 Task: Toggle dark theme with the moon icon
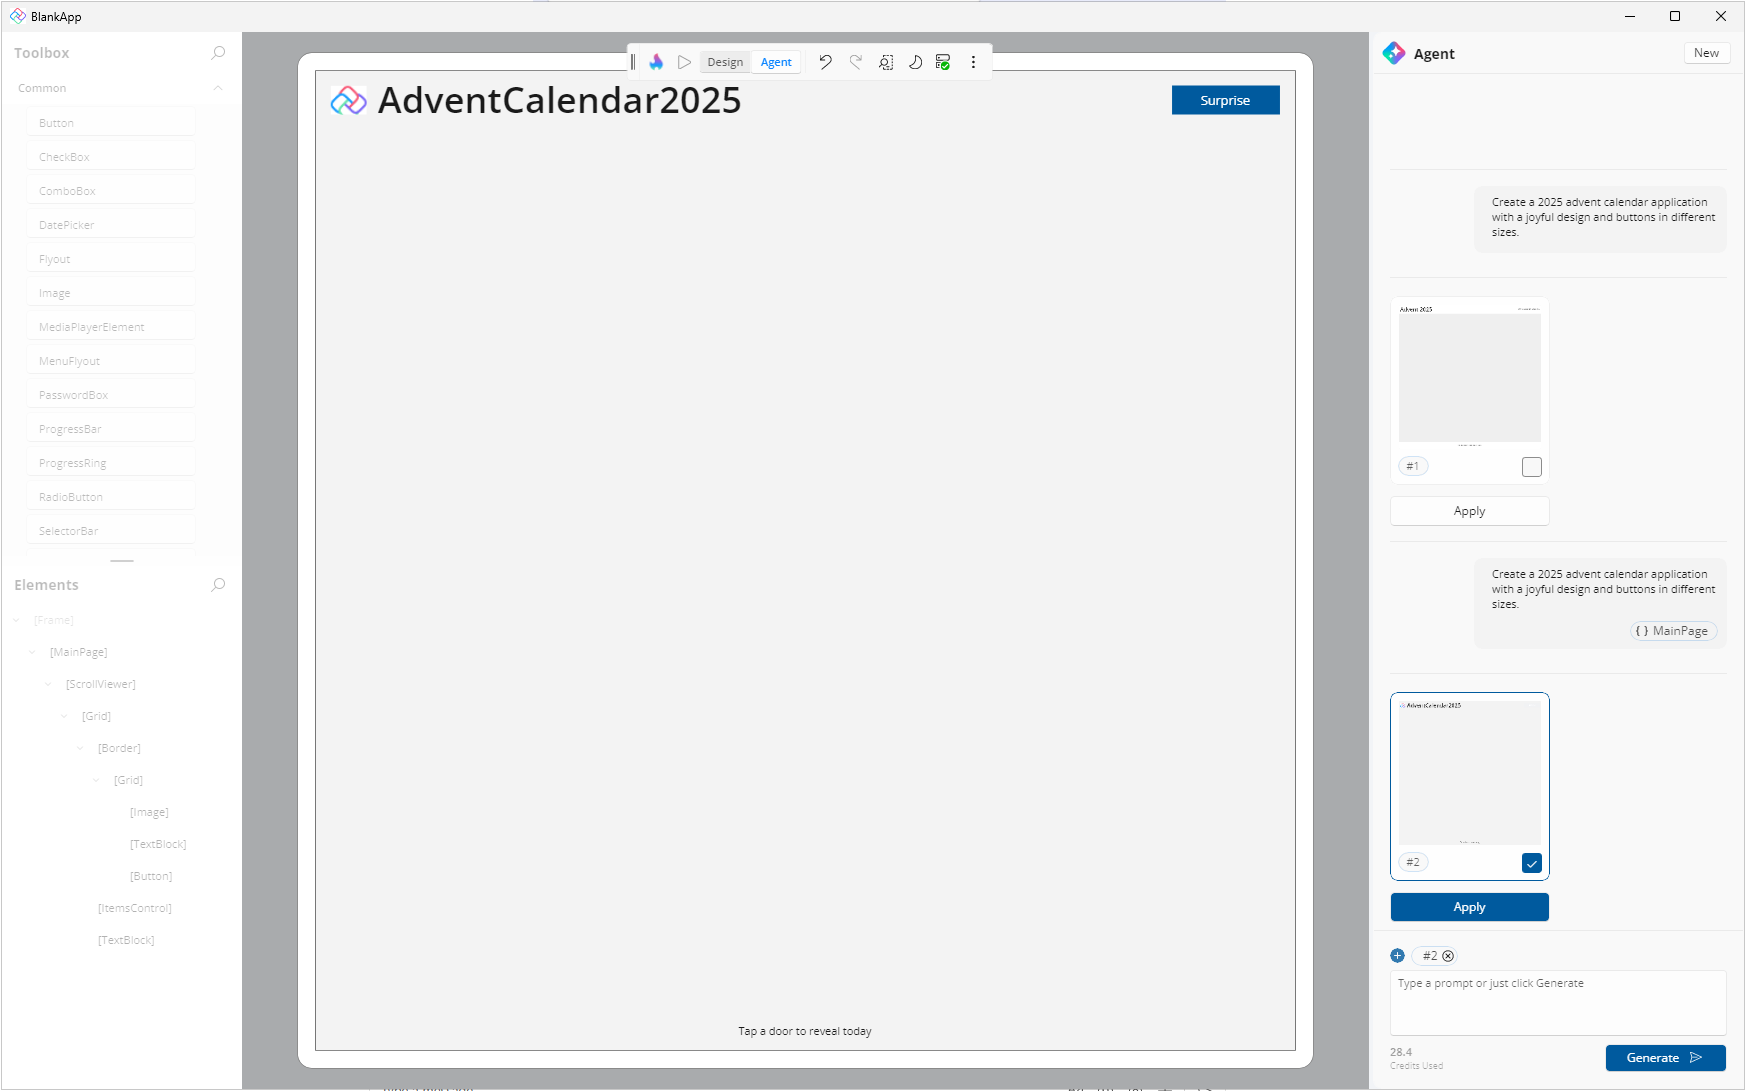915,62
